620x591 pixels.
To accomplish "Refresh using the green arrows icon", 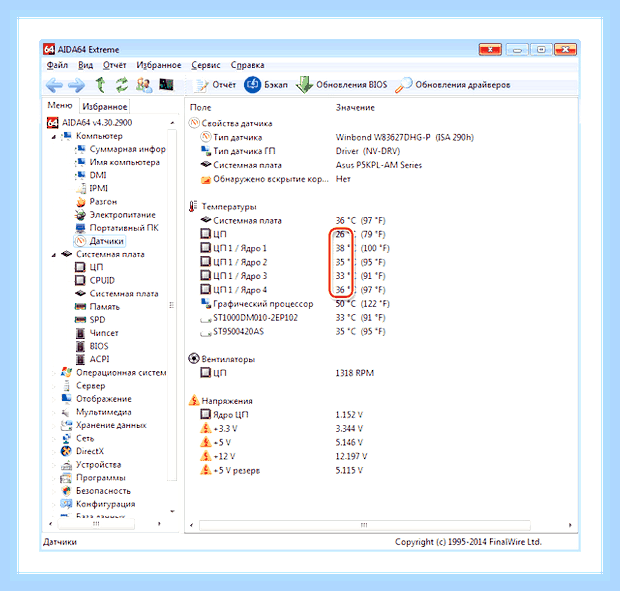I will tap(122, 85).
